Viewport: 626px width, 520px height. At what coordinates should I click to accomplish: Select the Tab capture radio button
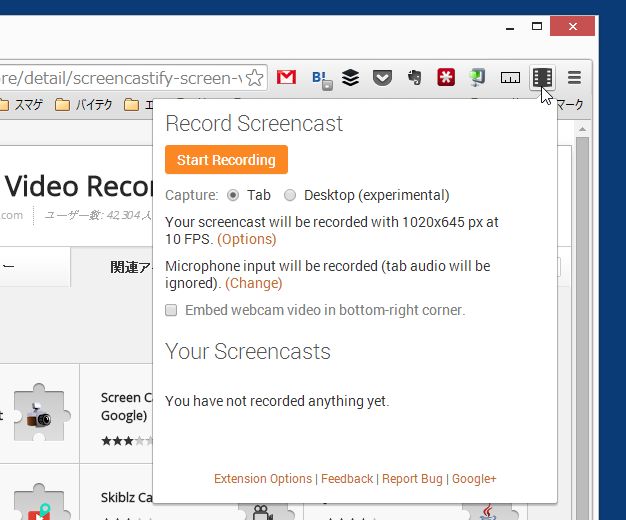[x=233, y=195]
